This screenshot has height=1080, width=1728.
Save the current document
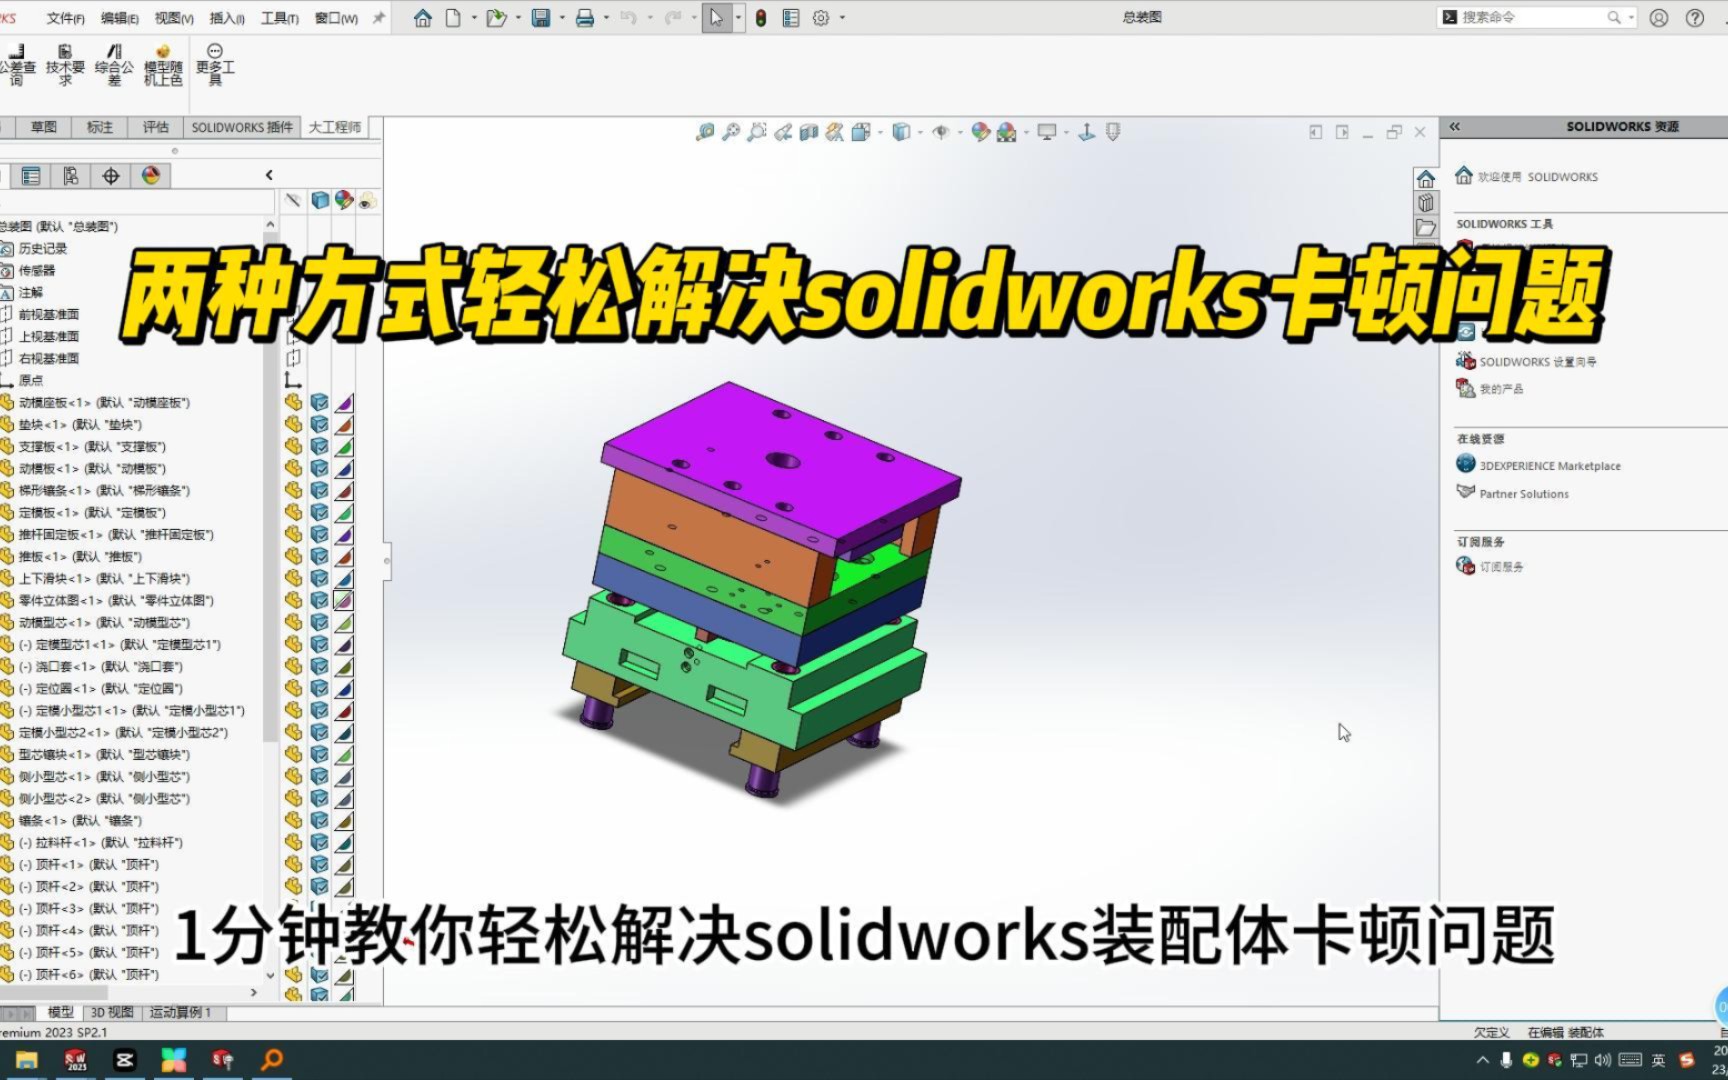541,18
